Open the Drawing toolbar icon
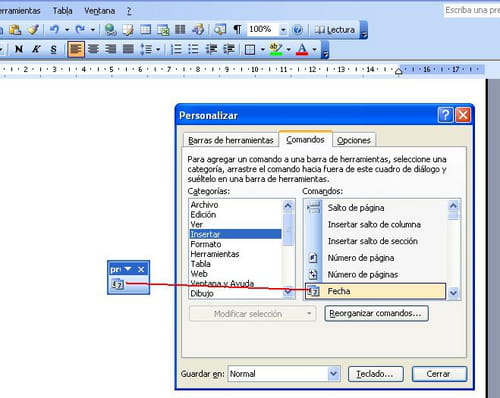Screen dimensions: 500x398 click(x=198, y=30)
